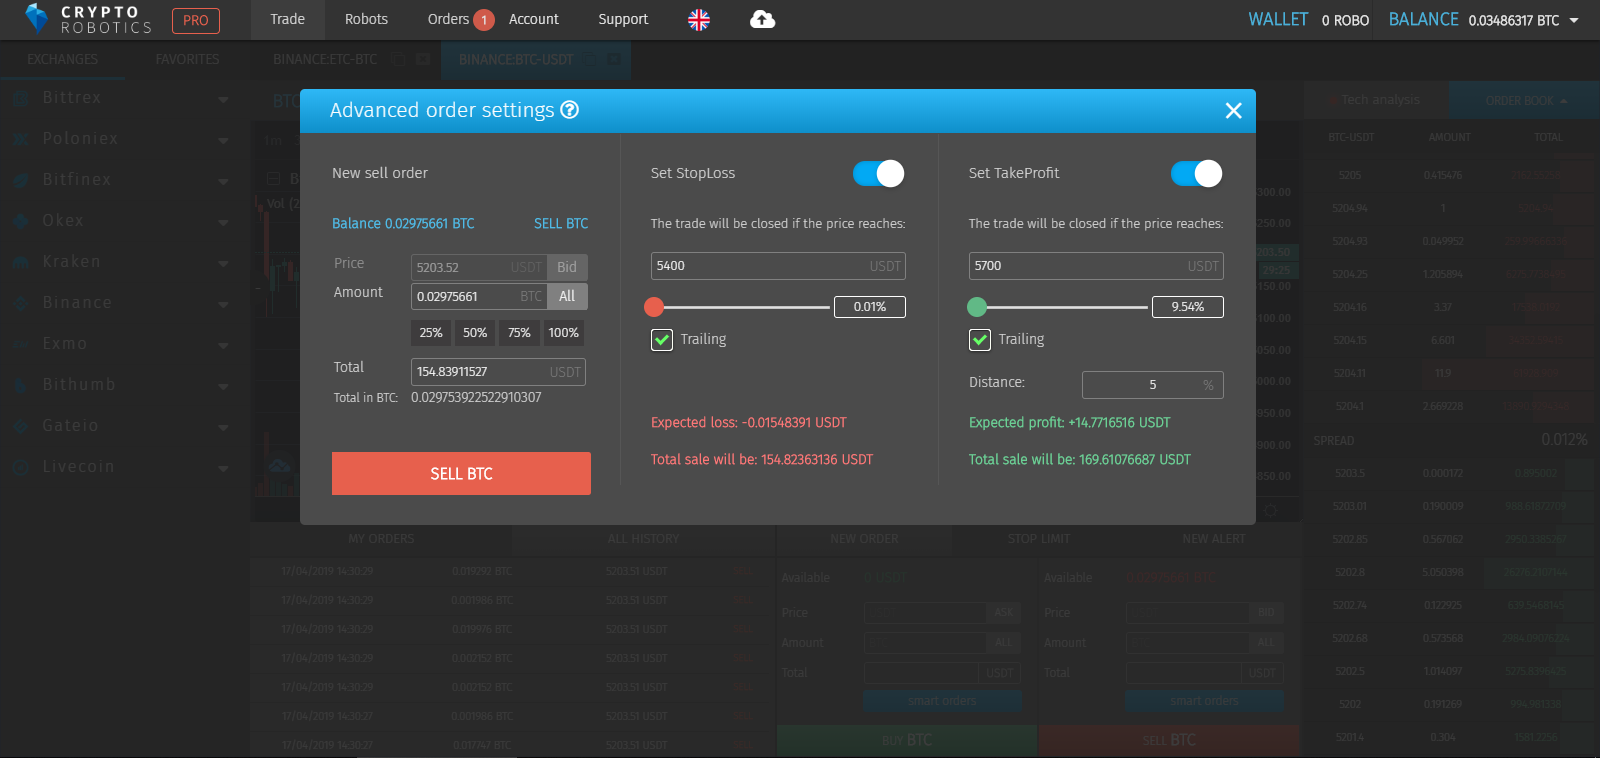This screenshot has width=1600, height=758.
Task: Click the Gateio exchange icon
Action: point(20,426)
